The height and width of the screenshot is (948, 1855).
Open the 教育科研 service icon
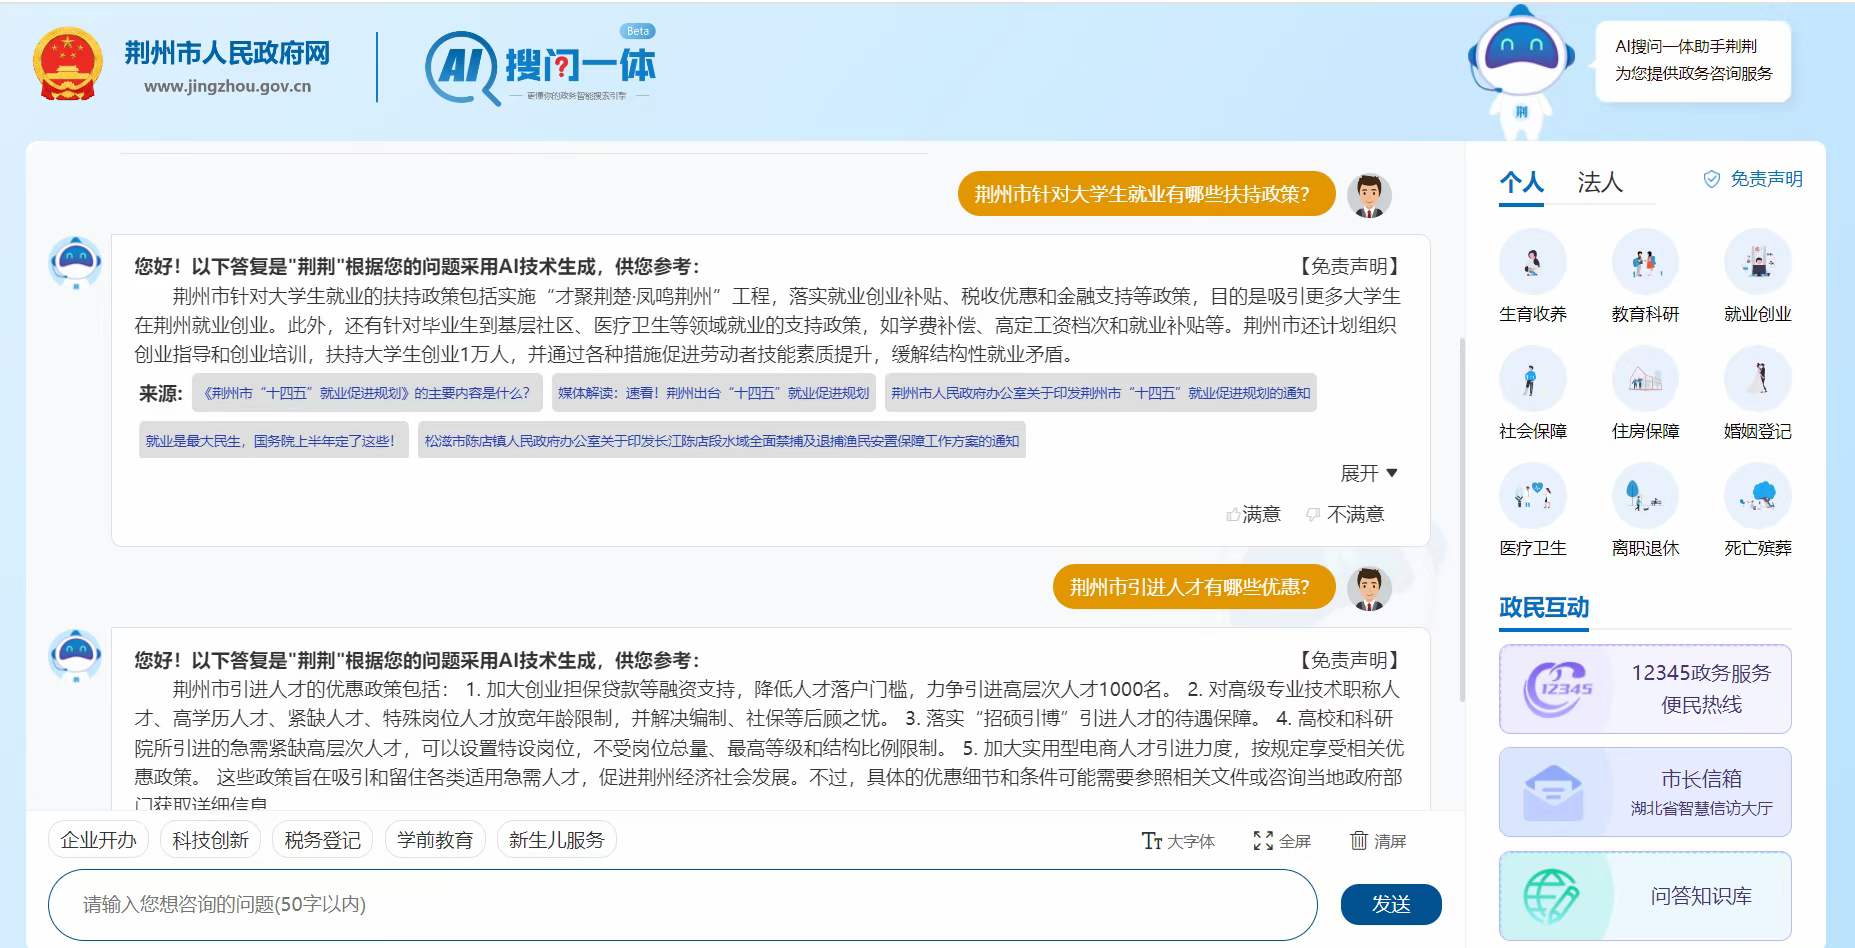pyautogui.click(x=1645, y=264)
